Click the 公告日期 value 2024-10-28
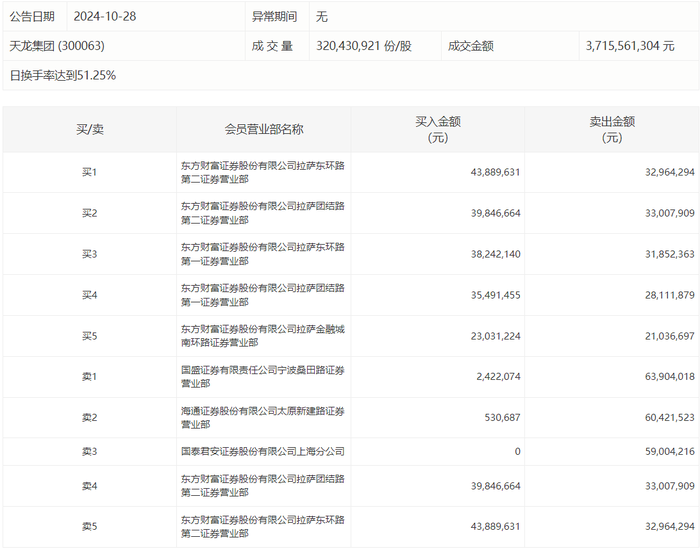 [104, 17]
